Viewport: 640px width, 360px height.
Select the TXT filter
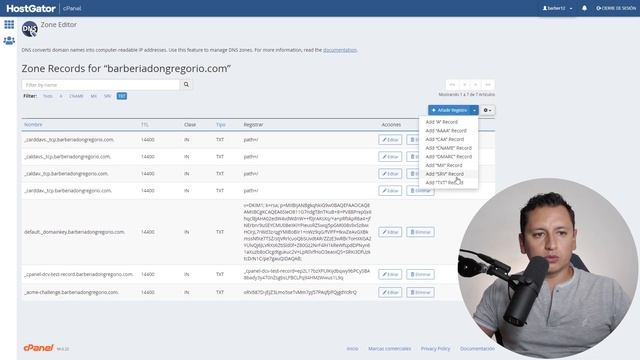point(122,96)
